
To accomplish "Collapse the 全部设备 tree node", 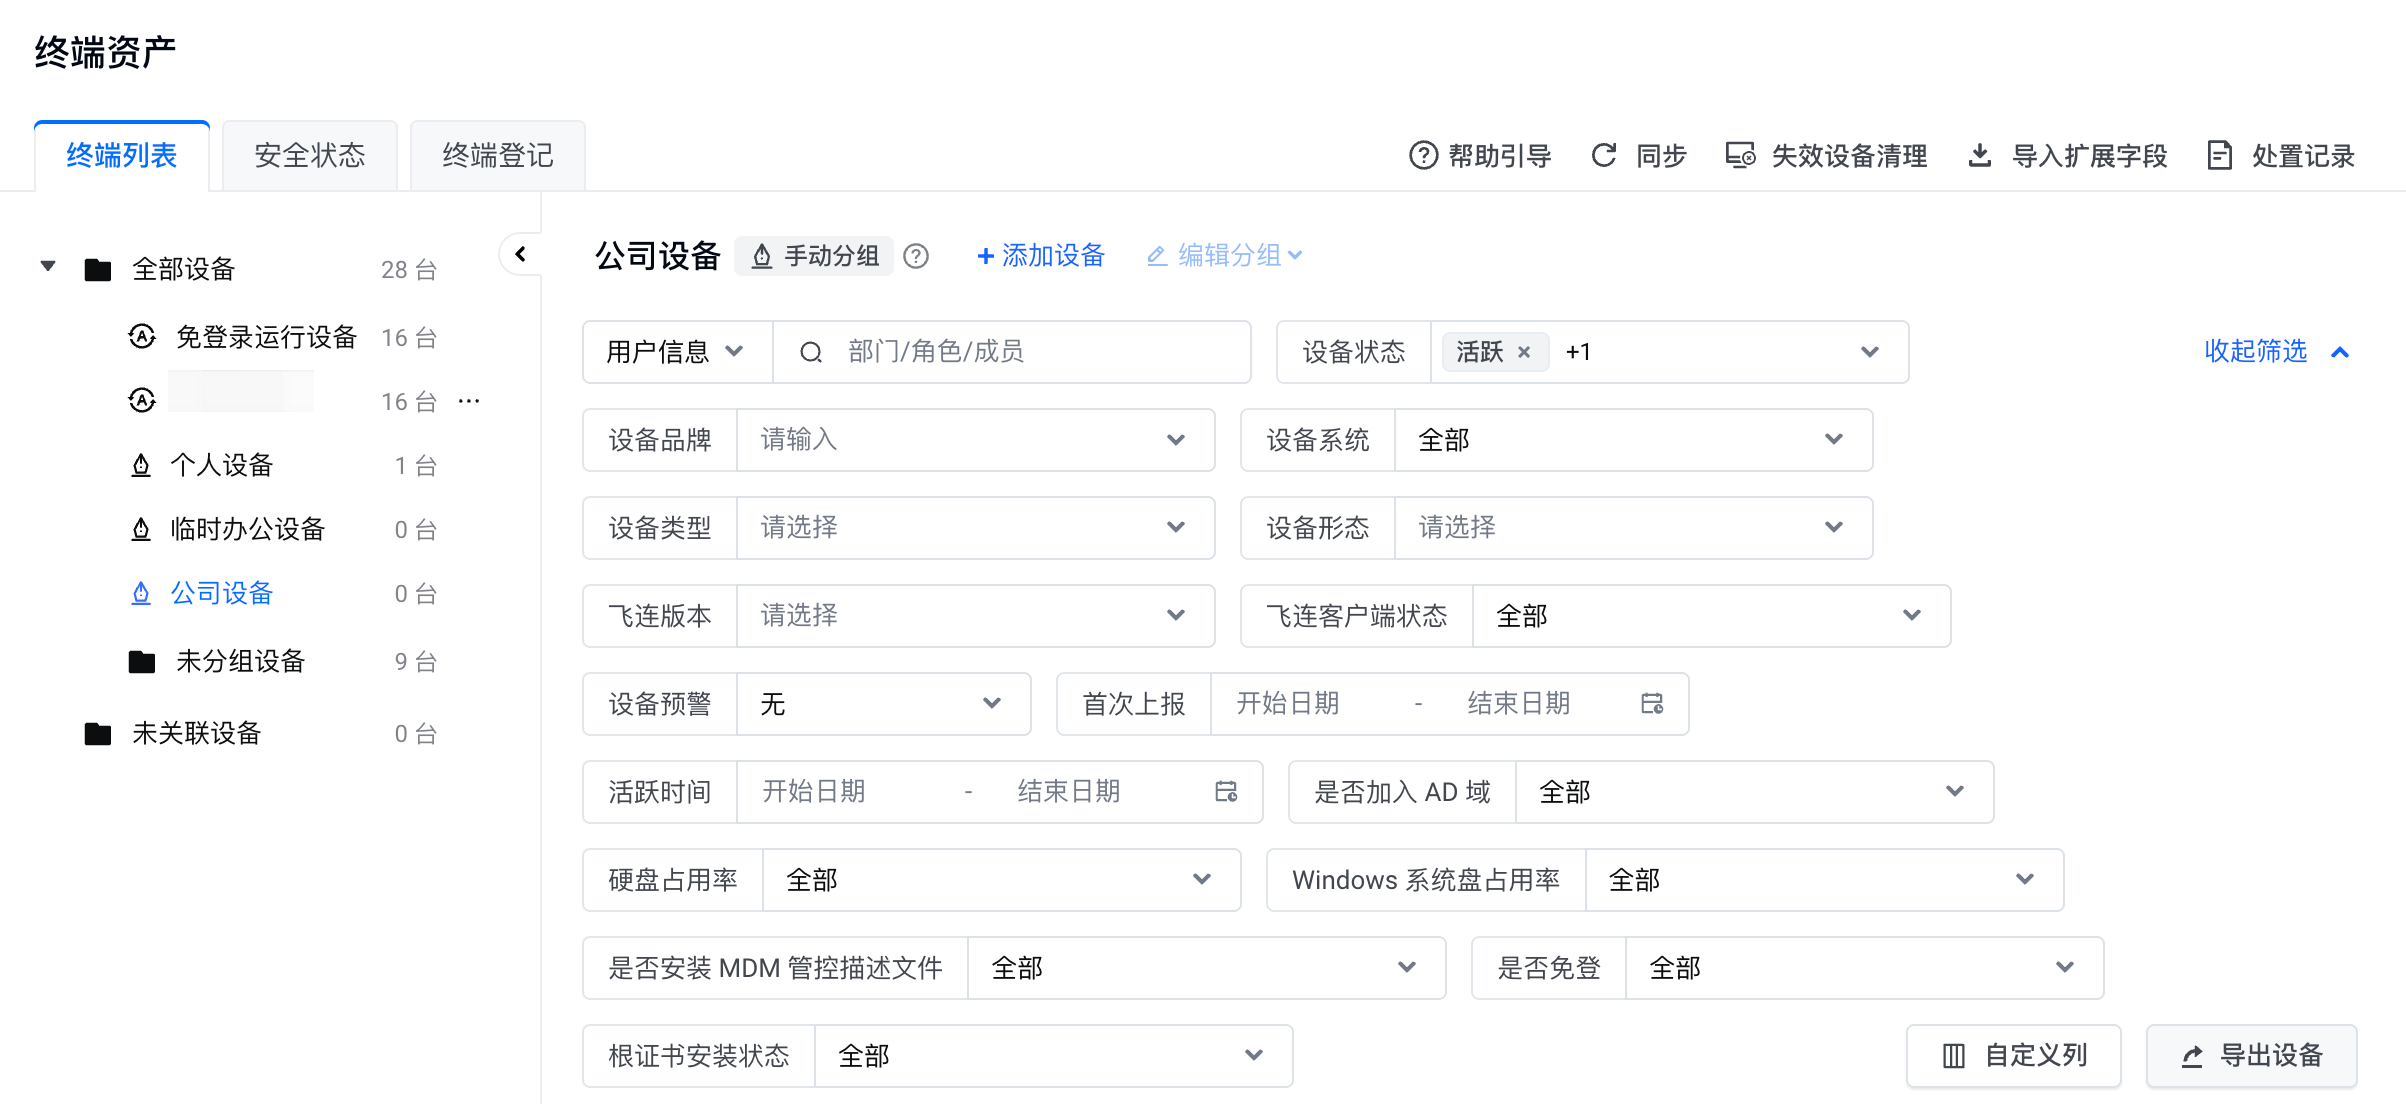I will (x=48, y=267).
